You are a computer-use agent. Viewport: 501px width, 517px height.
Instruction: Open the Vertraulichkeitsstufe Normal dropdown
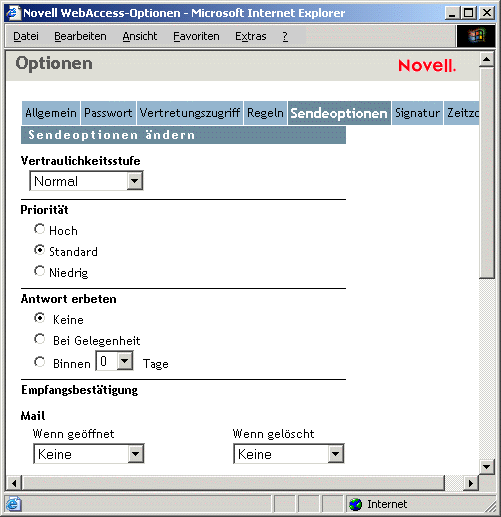click(86, 181)
